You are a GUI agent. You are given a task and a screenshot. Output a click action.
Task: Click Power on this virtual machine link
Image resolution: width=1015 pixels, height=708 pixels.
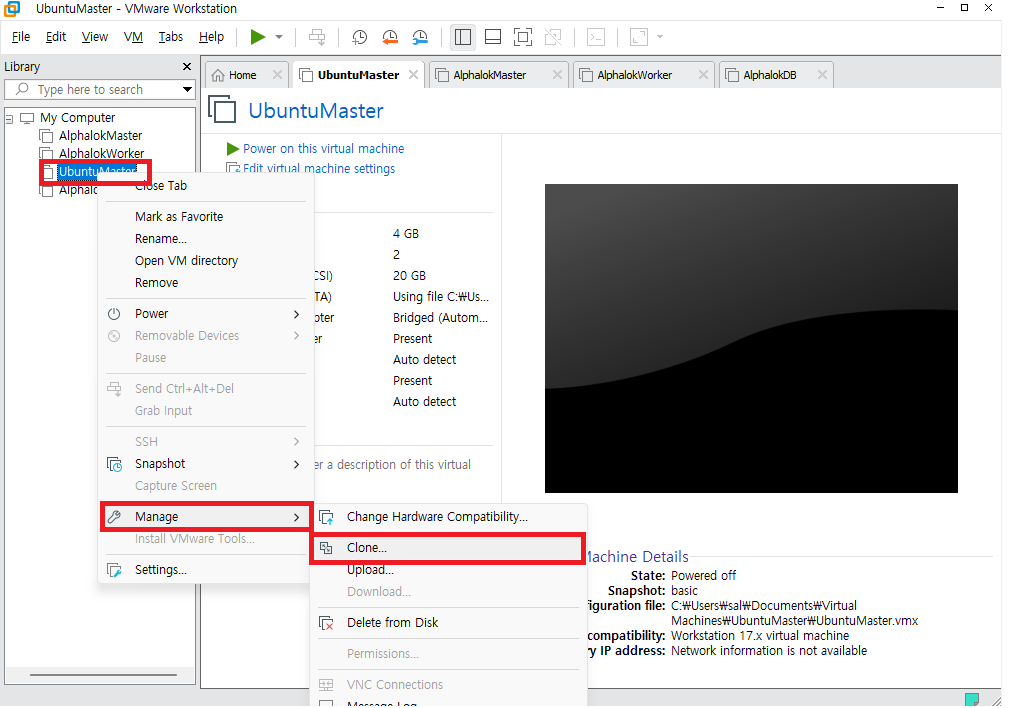click(324, 149)
